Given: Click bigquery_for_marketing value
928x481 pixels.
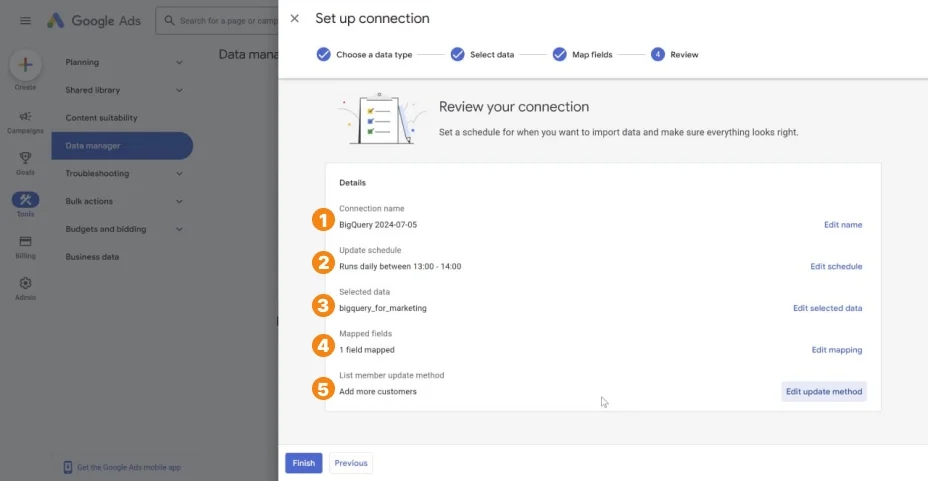Looking at the screenshot, I should tap(383, 308).
